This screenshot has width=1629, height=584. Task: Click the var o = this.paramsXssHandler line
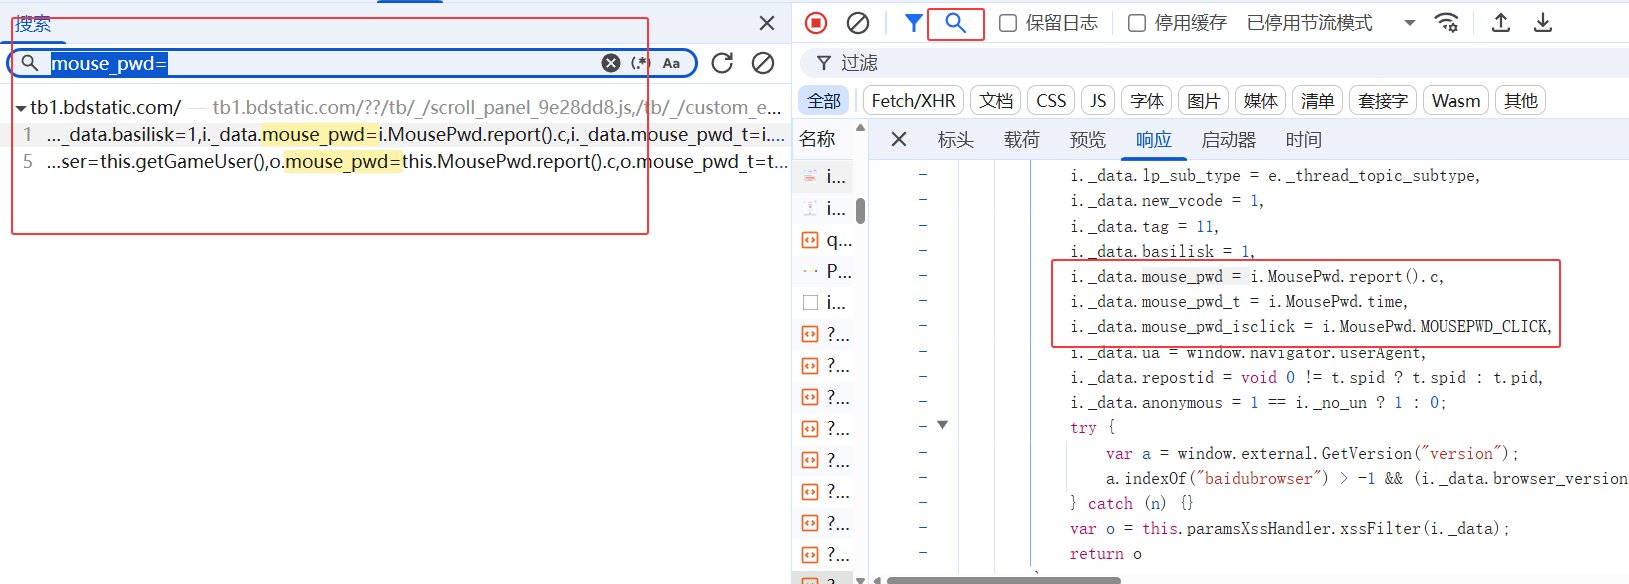(1290, 529)
